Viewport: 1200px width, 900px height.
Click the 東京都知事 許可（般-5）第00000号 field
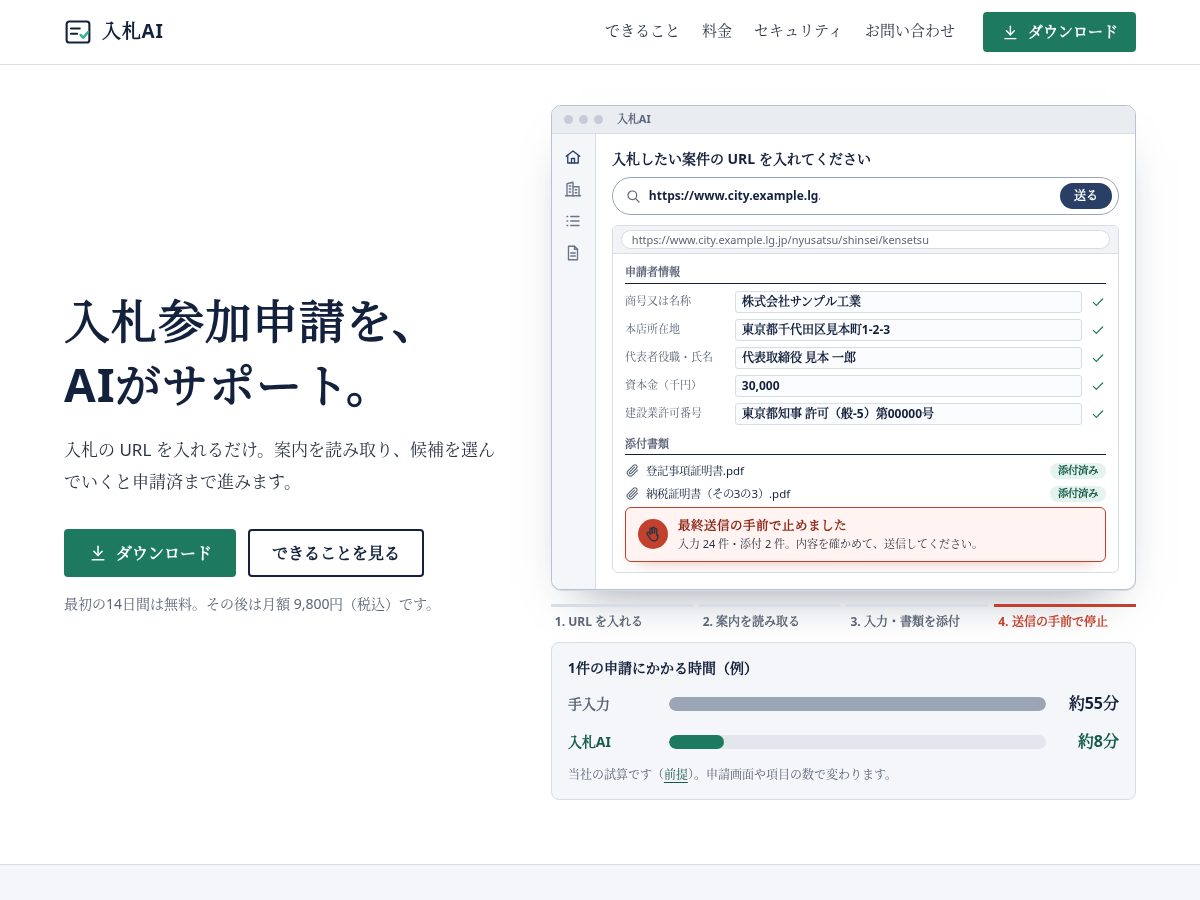[908, 414]
